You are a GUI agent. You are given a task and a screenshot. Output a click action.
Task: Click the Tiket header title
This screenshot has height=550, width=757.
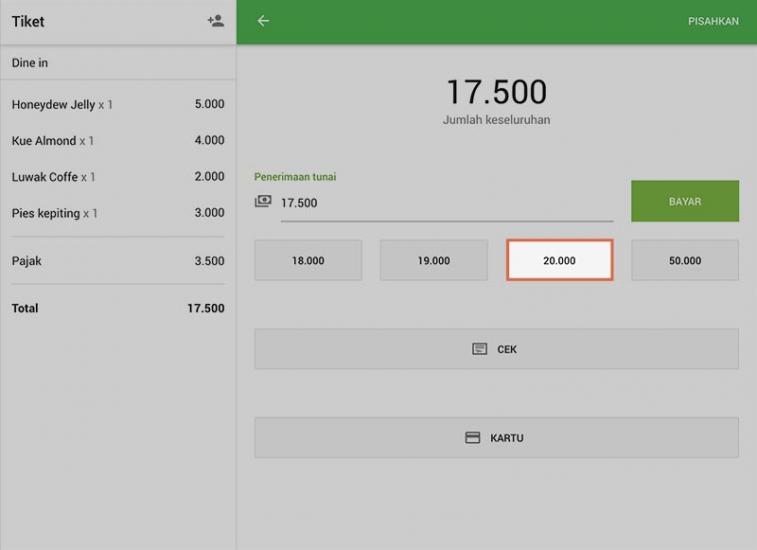(x=28, y=22)
